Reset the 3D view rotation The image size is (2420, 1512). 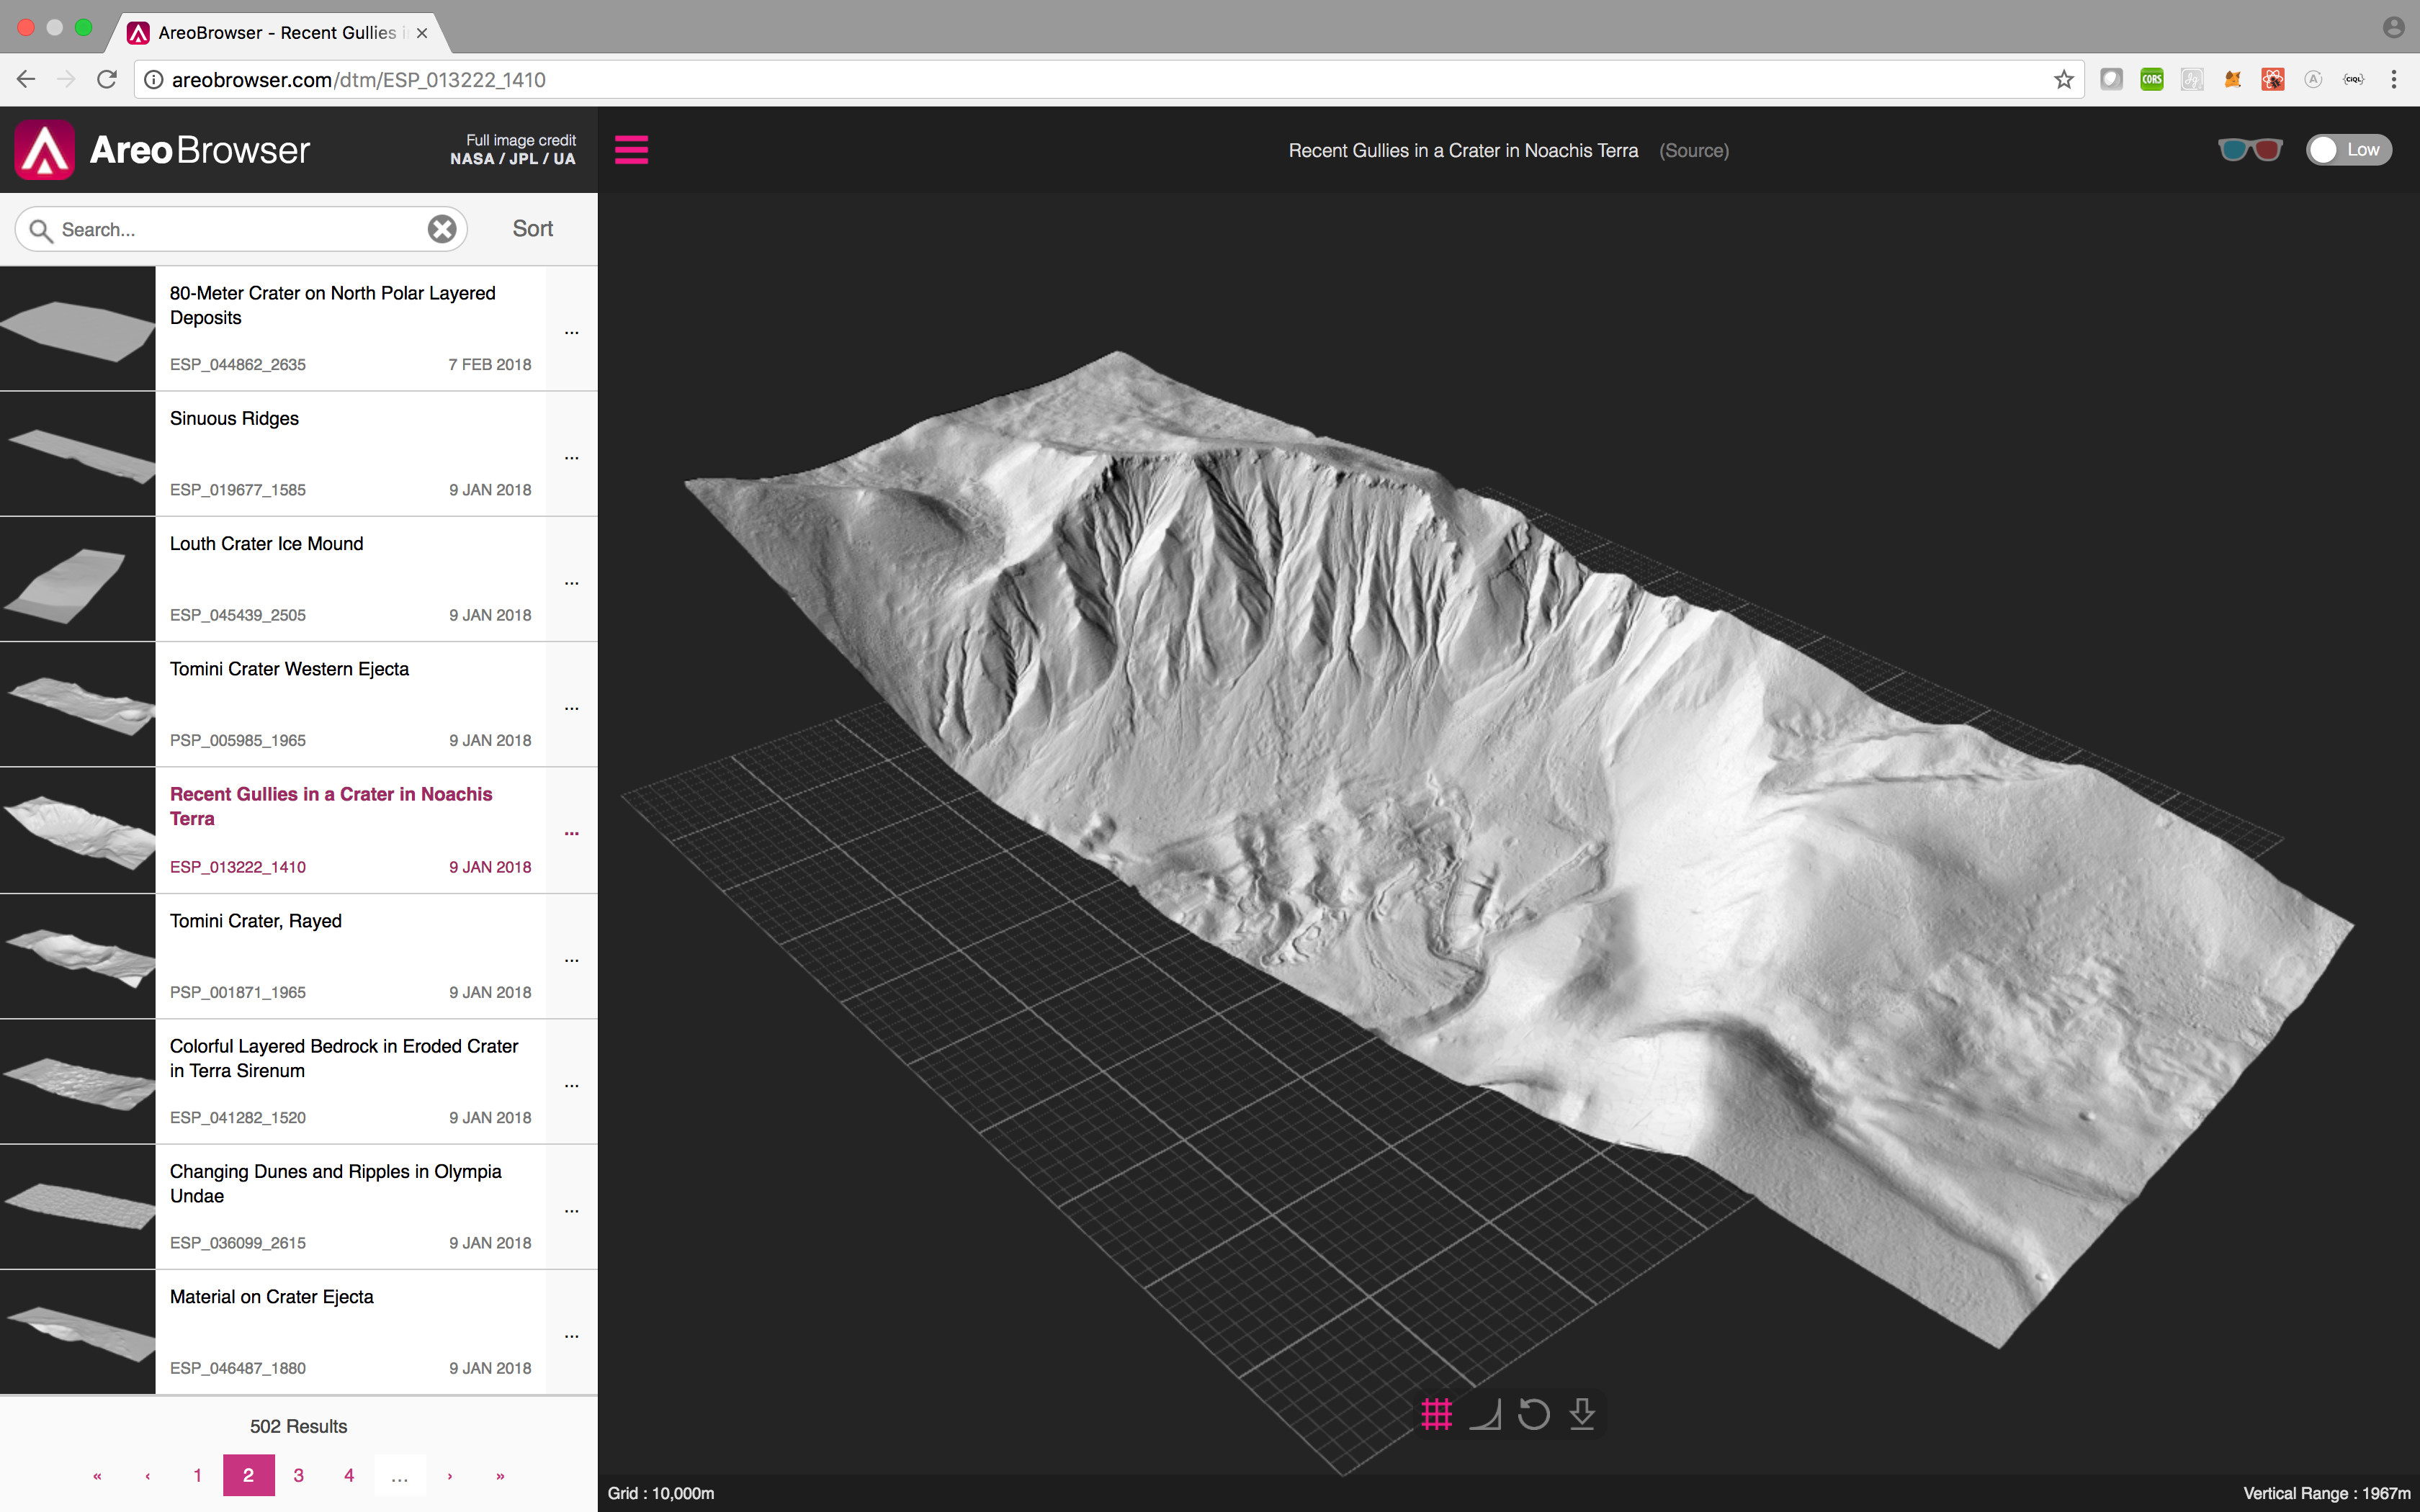(1533, 1413)
